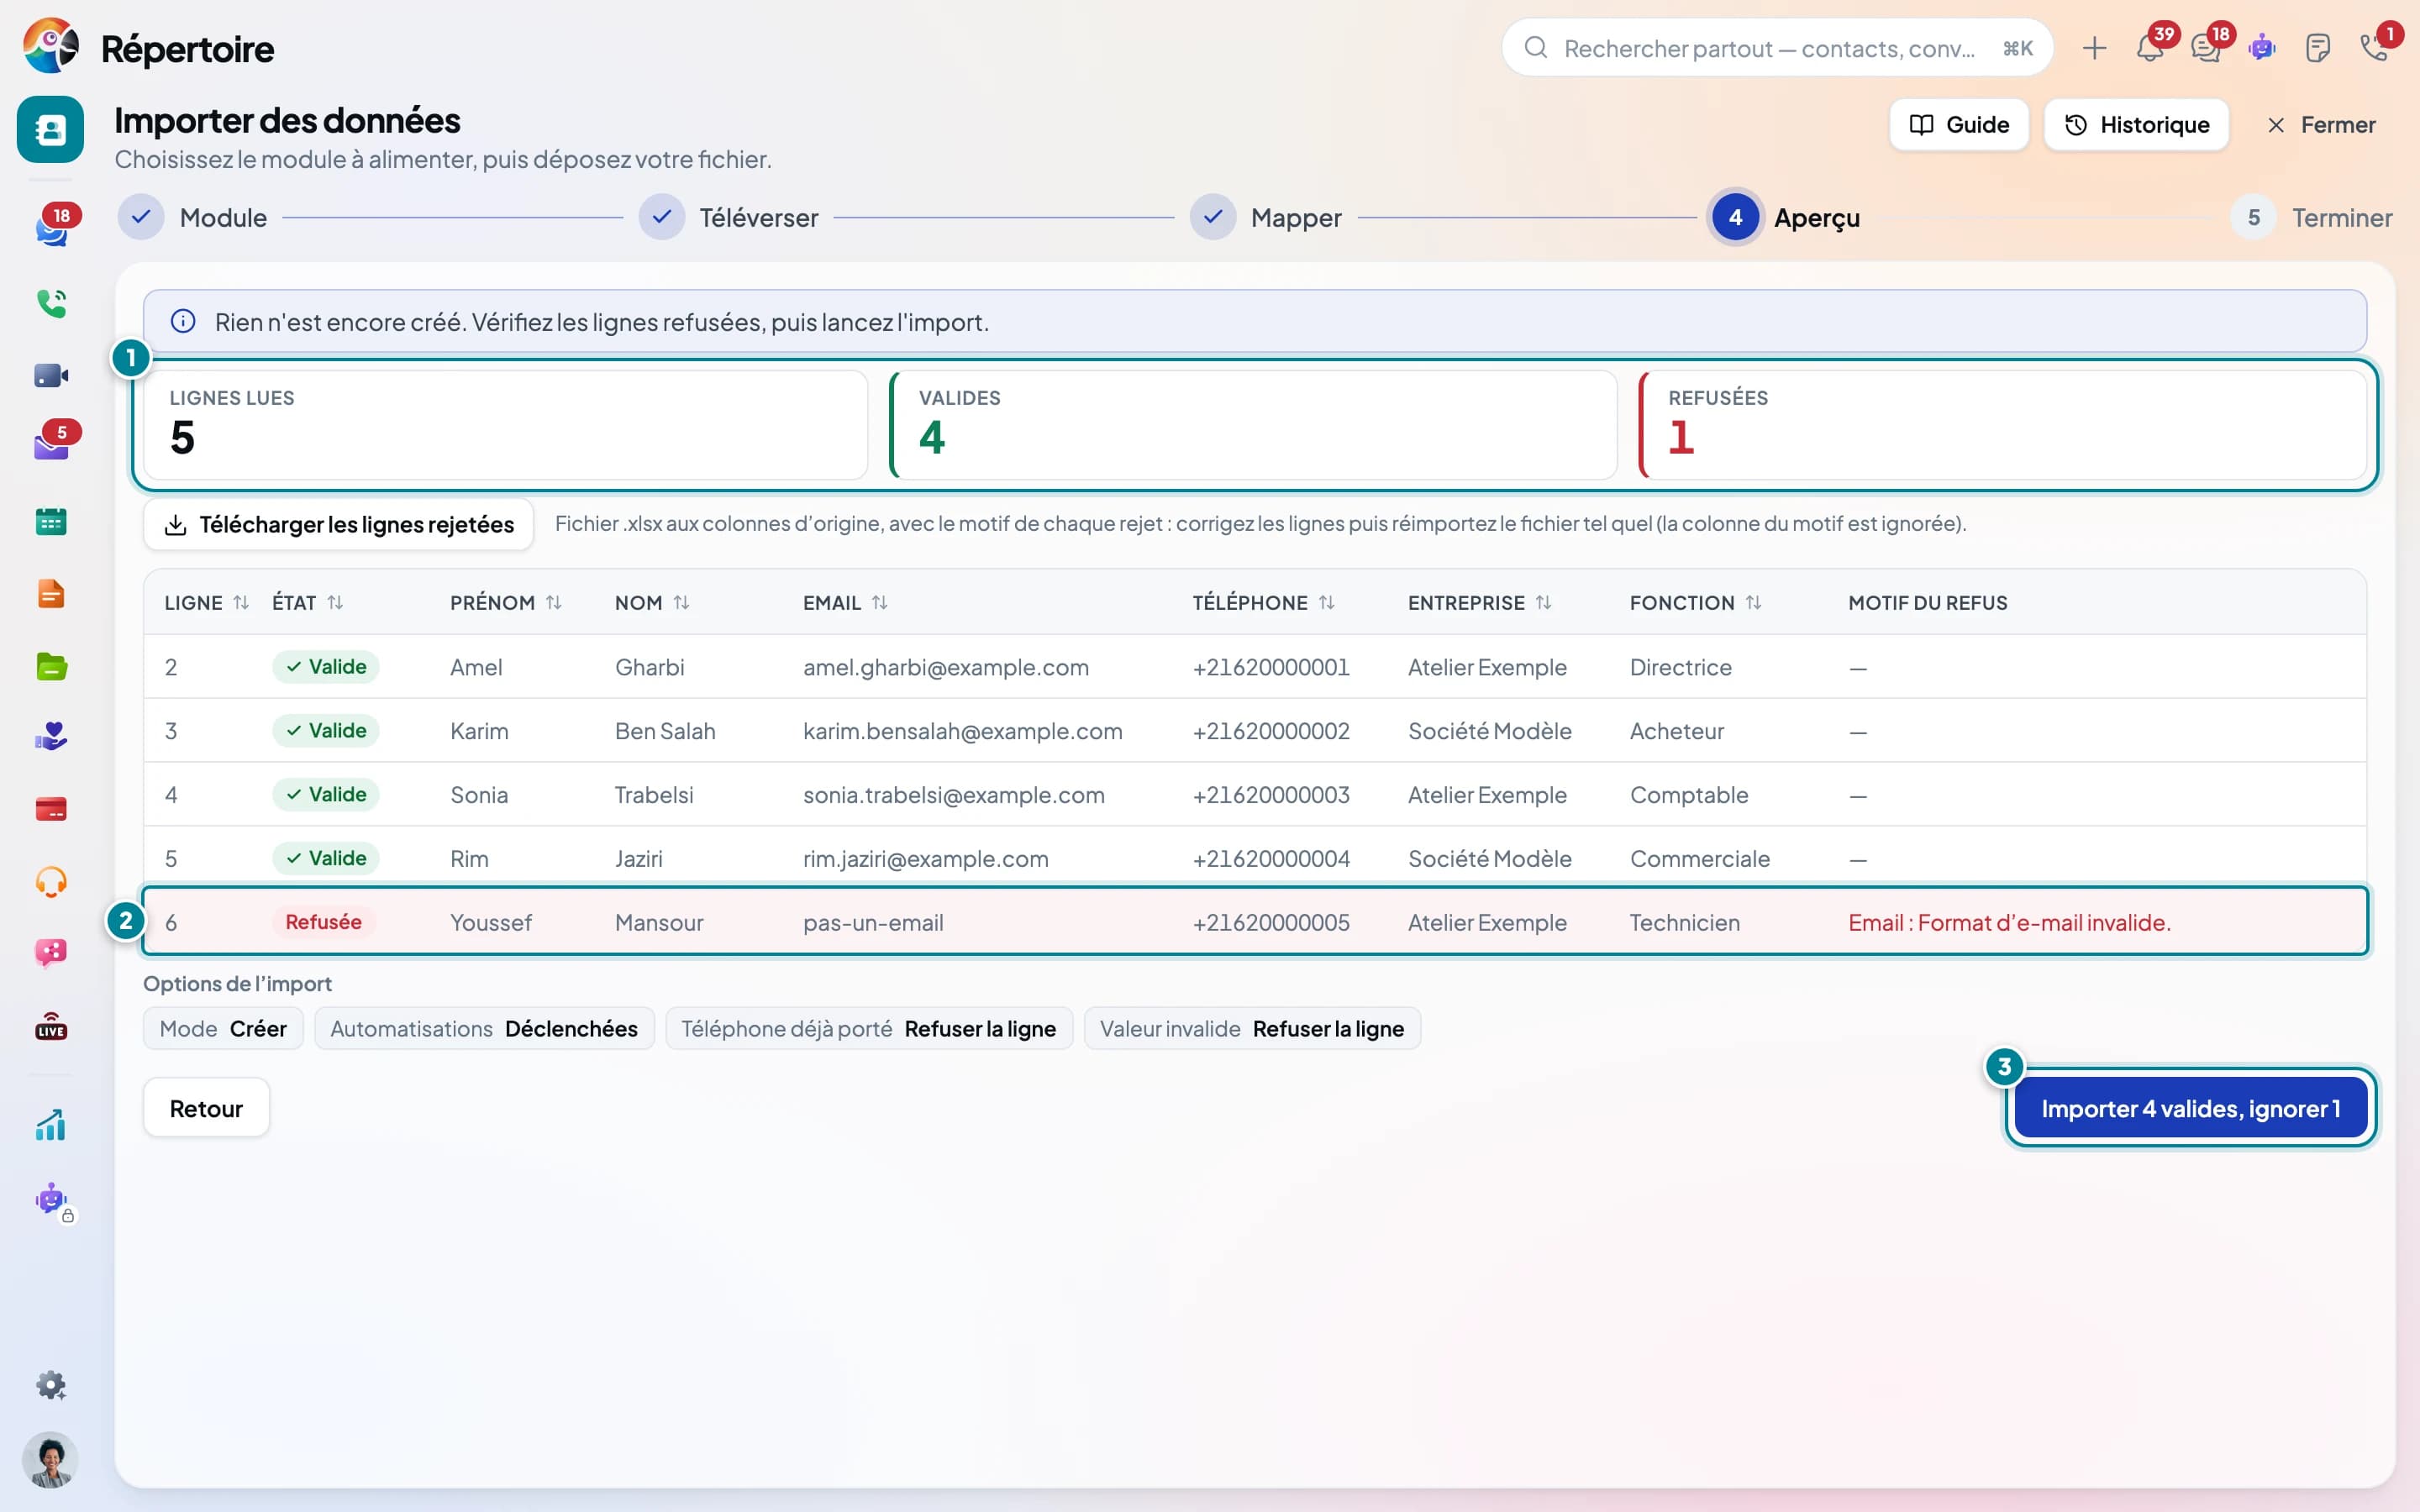
Task: Open the video camera icon in sidebar
Action: tap(51, 376)
